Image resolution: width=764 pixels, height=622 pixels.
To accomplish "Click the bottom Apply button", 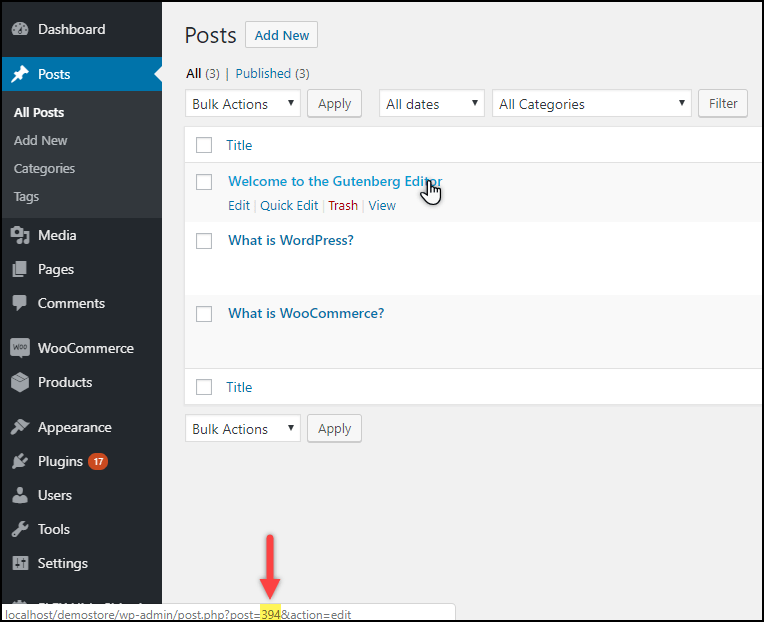I will pos(334,429).
